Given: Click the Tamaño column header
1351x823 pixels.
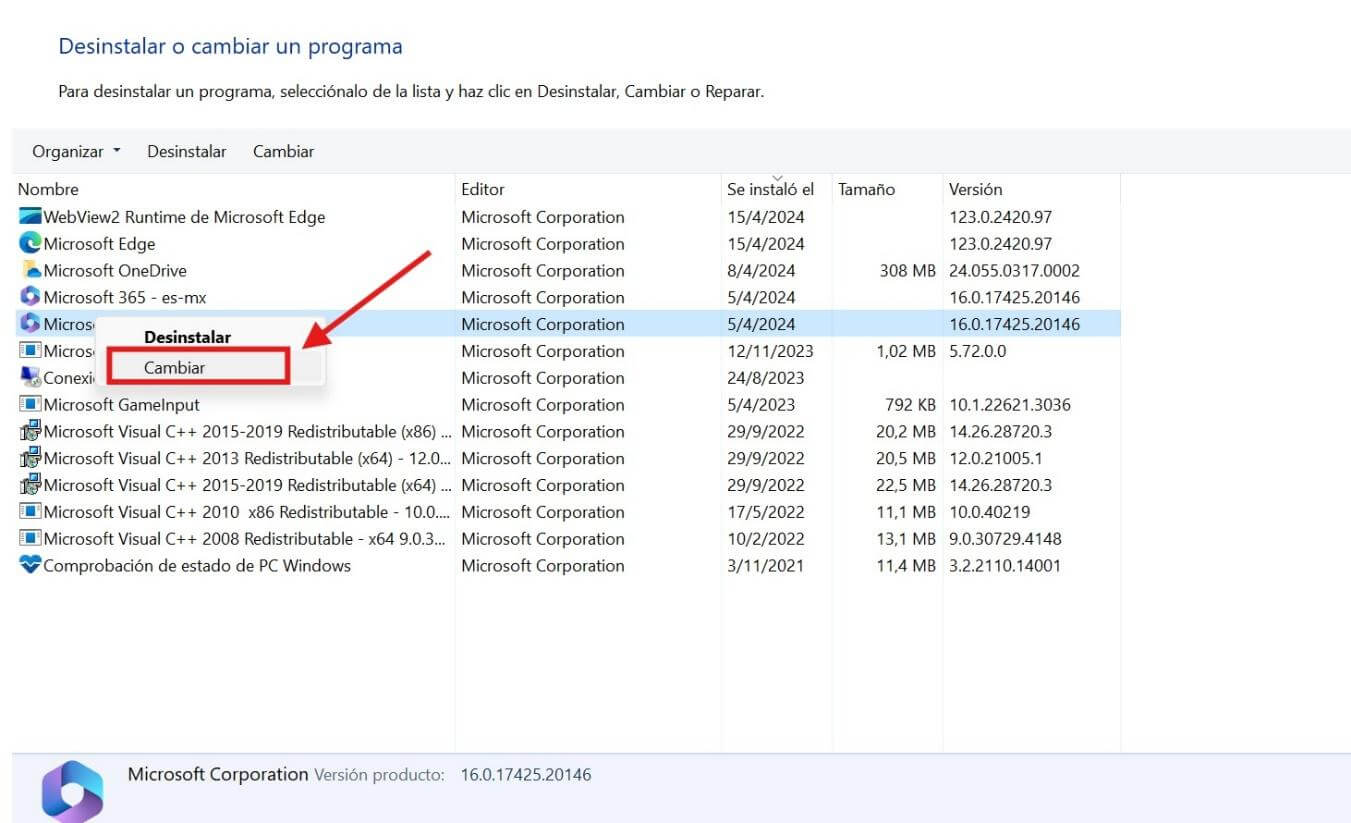Looking at the screenshot, I should pyautogui.click(x=866, y=189).
